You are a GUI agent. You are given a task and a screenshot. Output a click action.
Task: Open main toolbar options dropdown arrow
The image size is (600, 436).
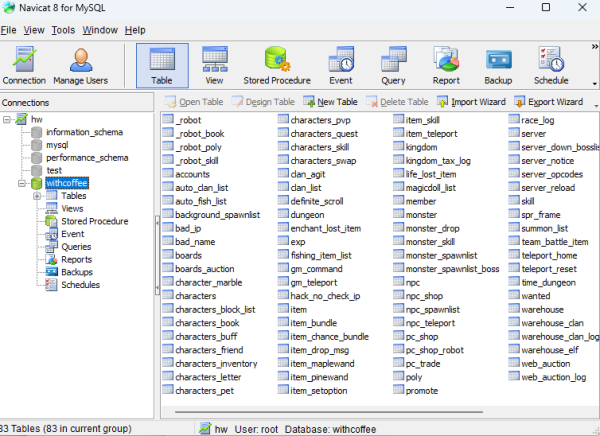pyautogui.click(x=595, y=83)
